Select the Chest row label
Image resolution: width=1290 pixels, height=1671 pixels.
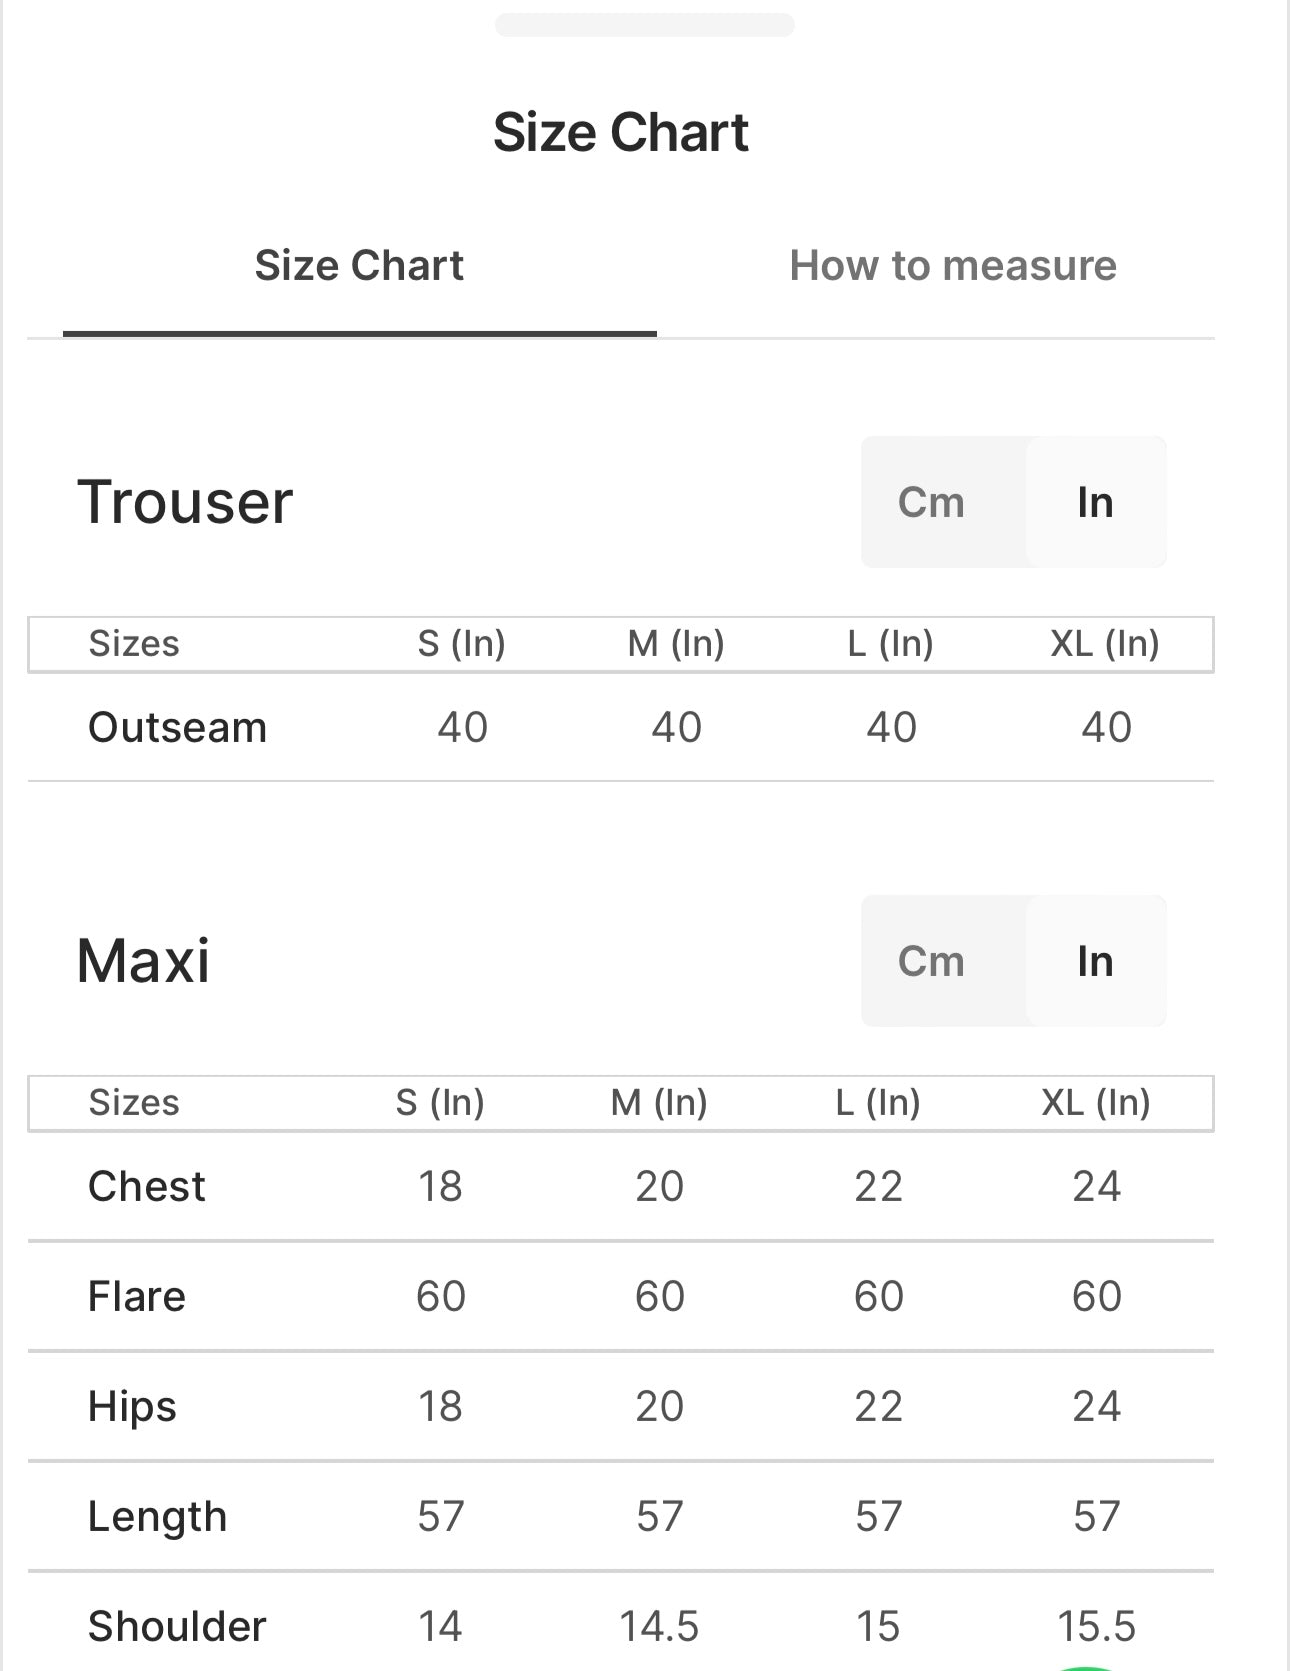point(147,1186)
